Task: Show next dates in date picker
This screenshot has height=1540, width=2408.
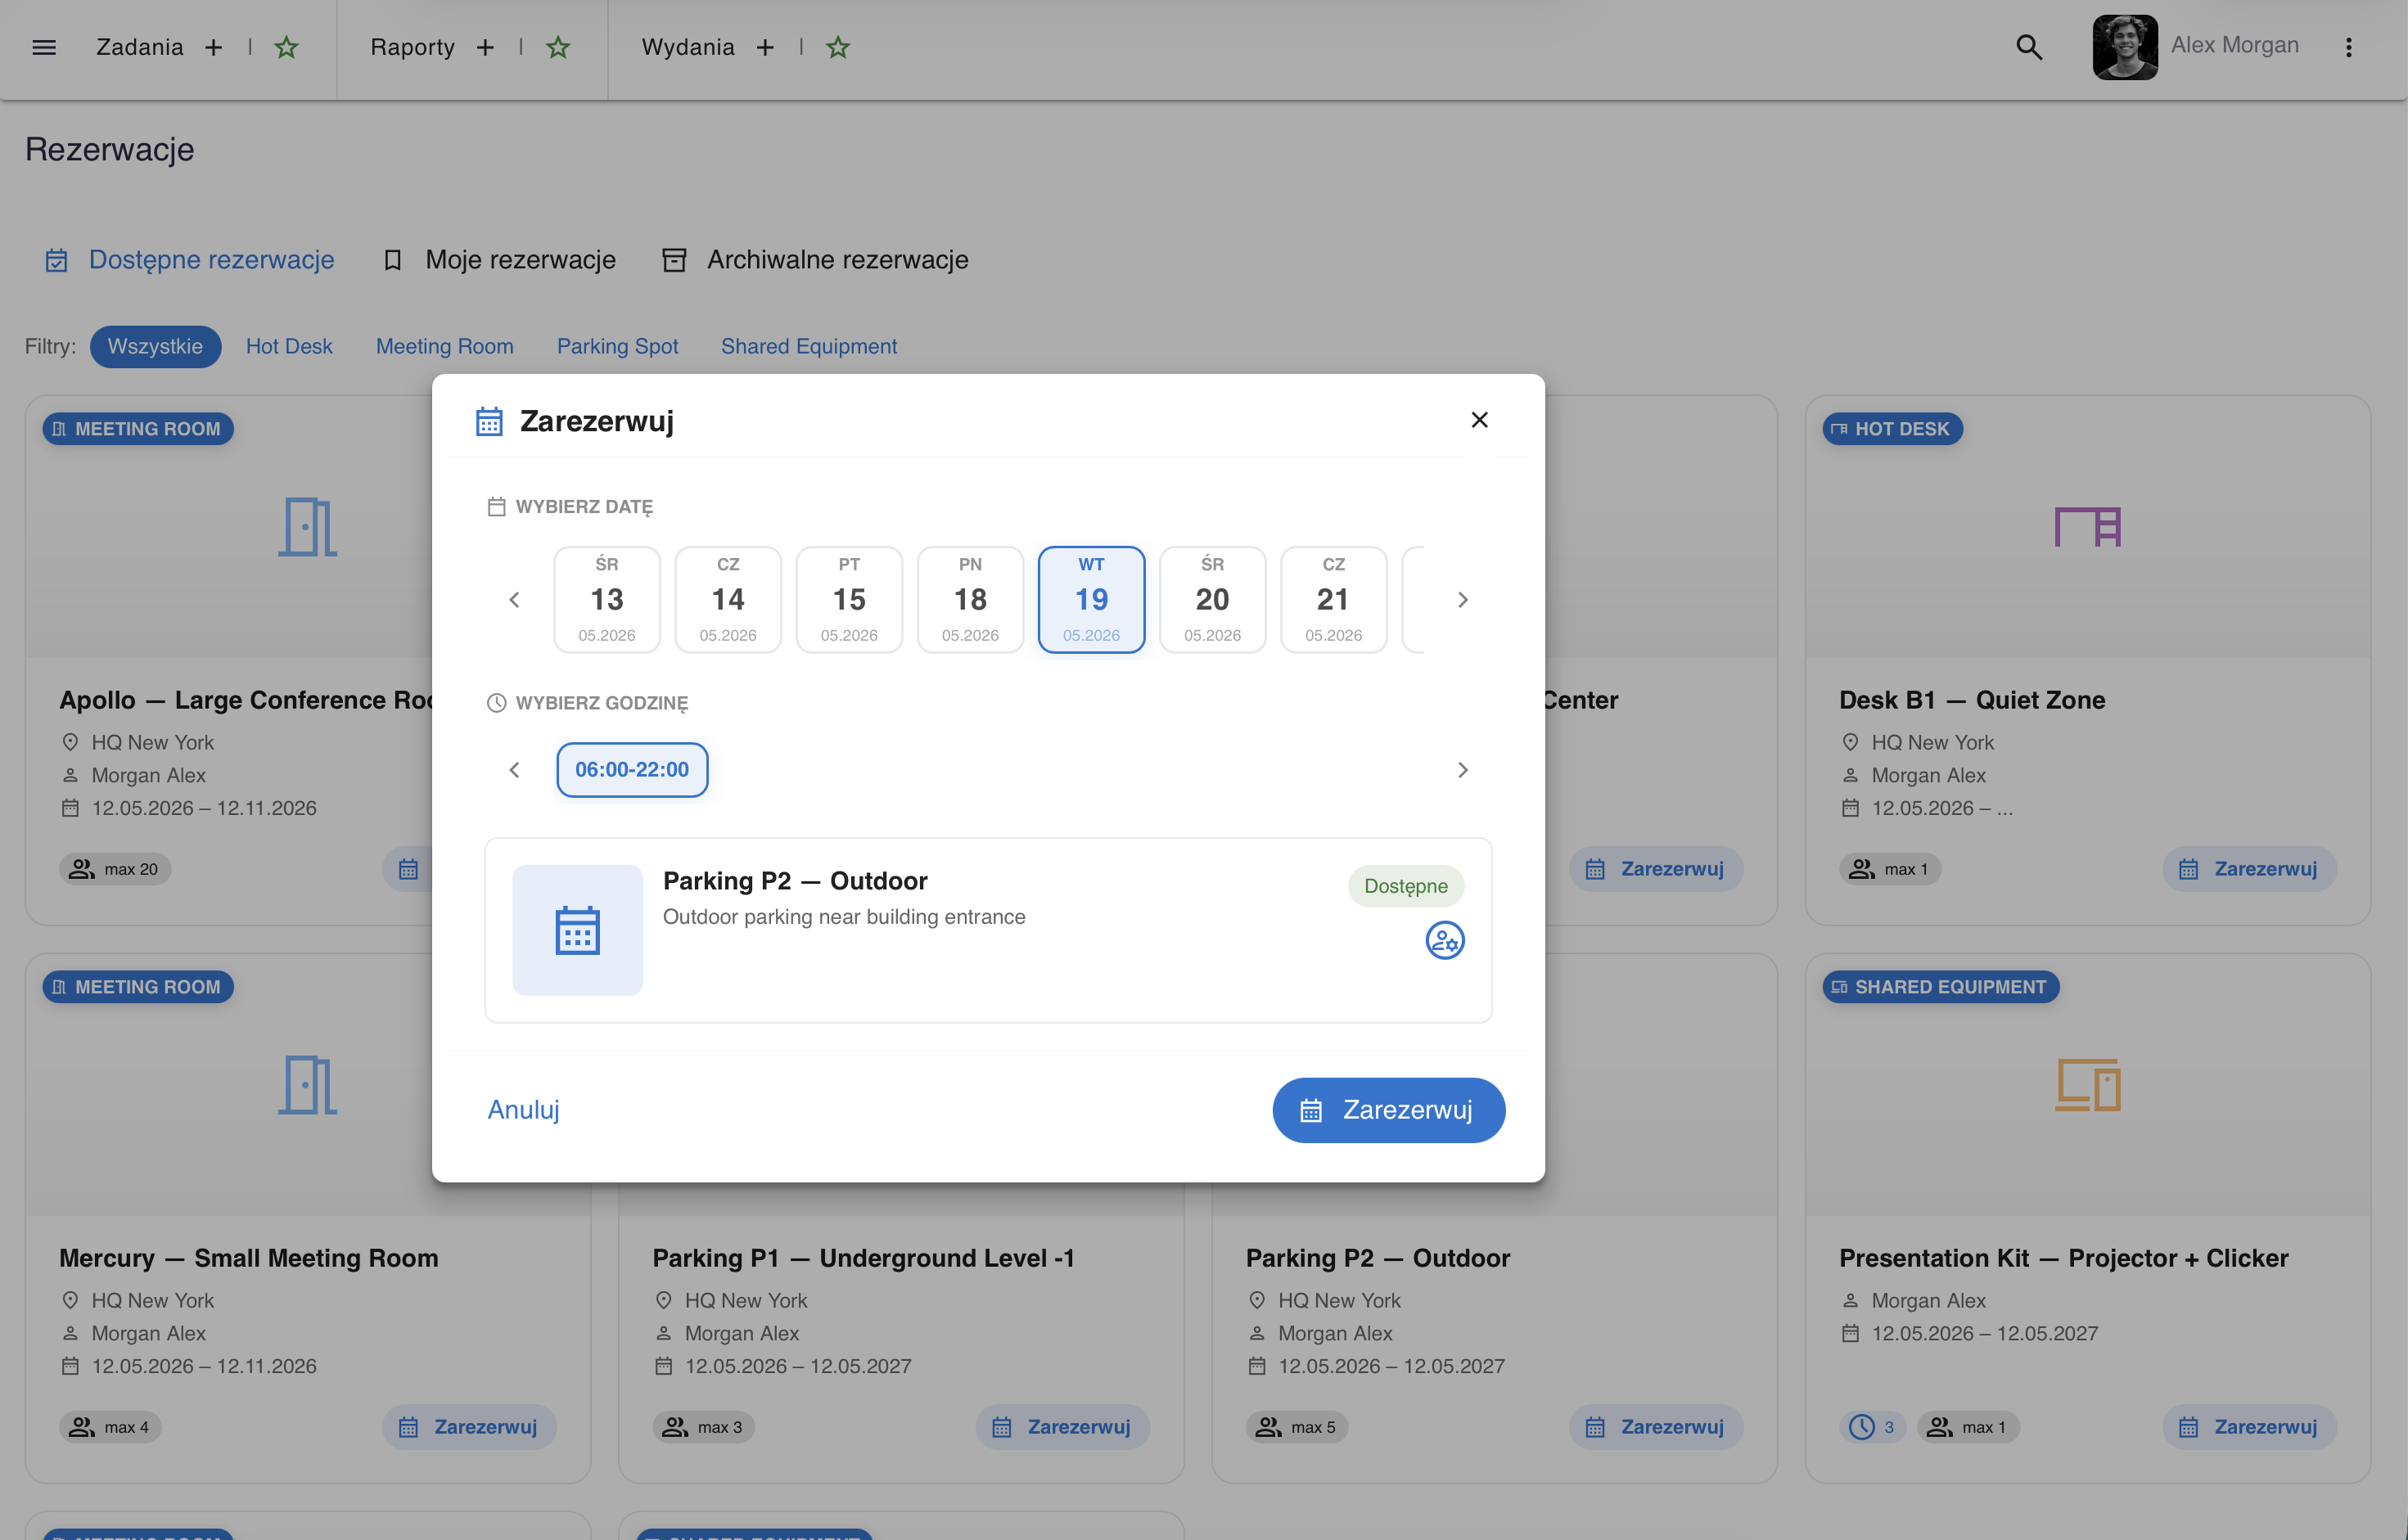Action: 1463,600
